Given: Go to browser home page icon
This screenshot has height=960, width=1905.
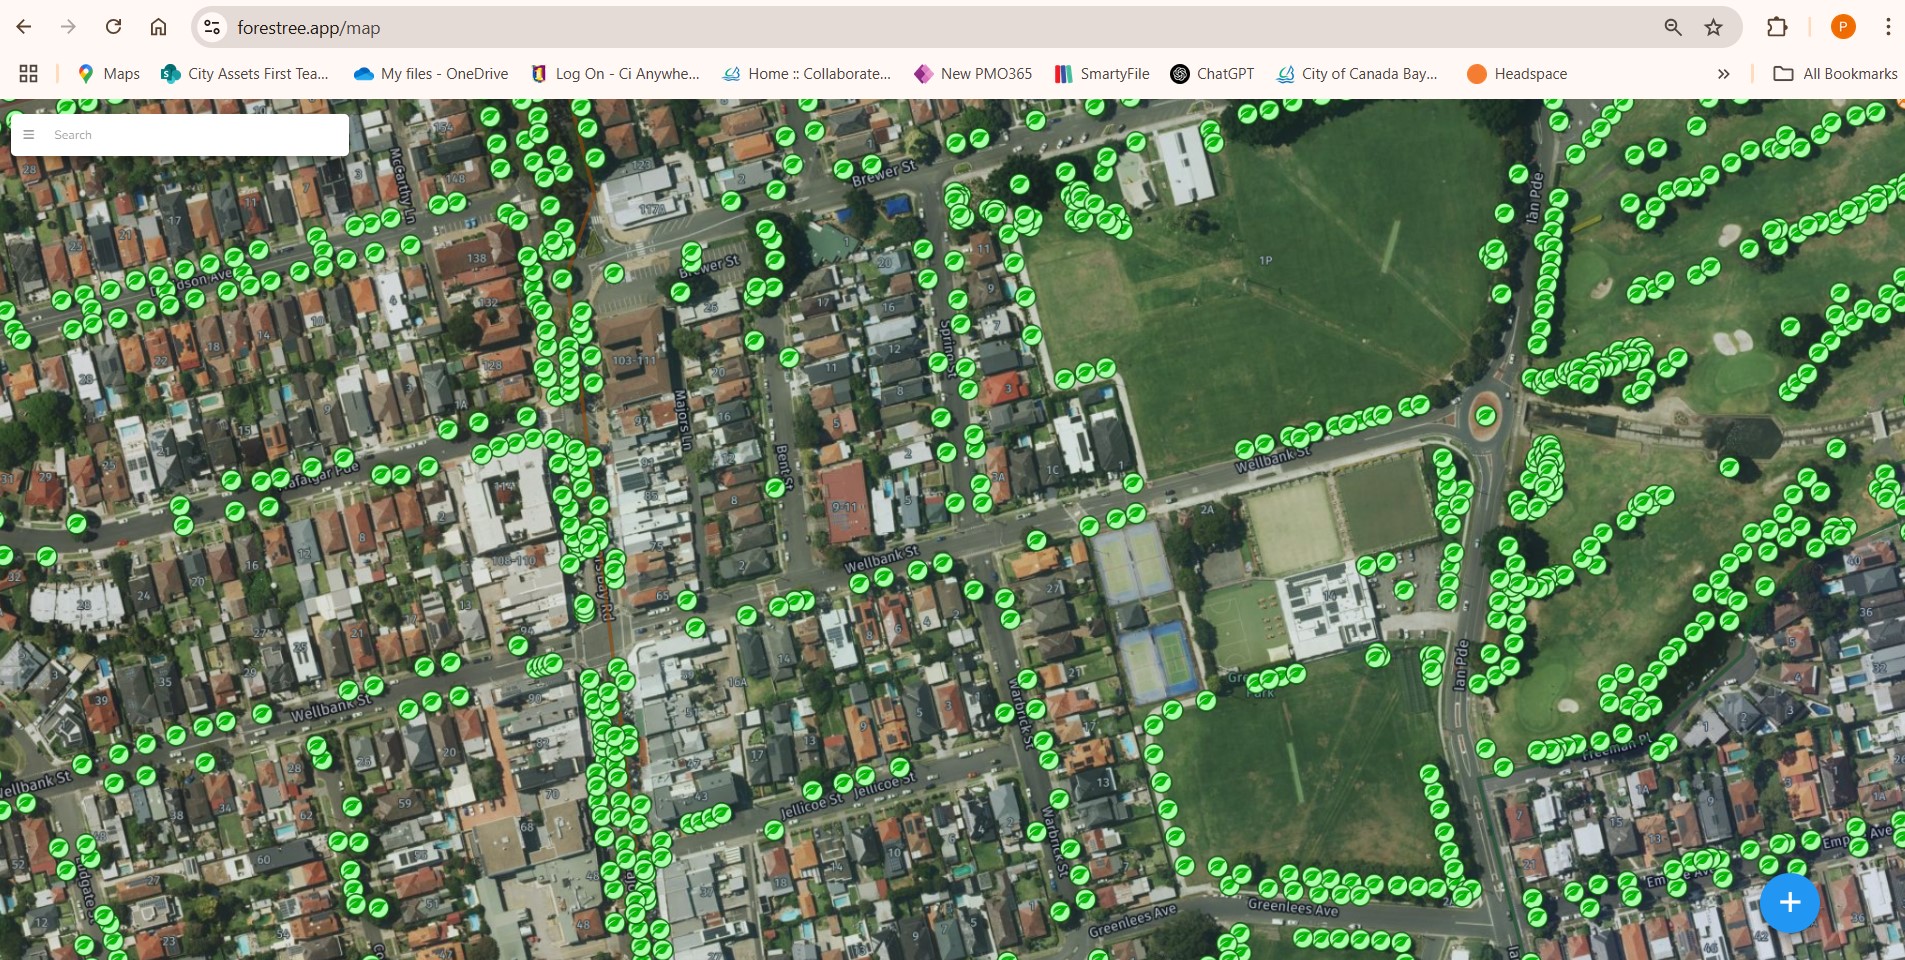Looking at the screenshot, I should coord(158,27).
